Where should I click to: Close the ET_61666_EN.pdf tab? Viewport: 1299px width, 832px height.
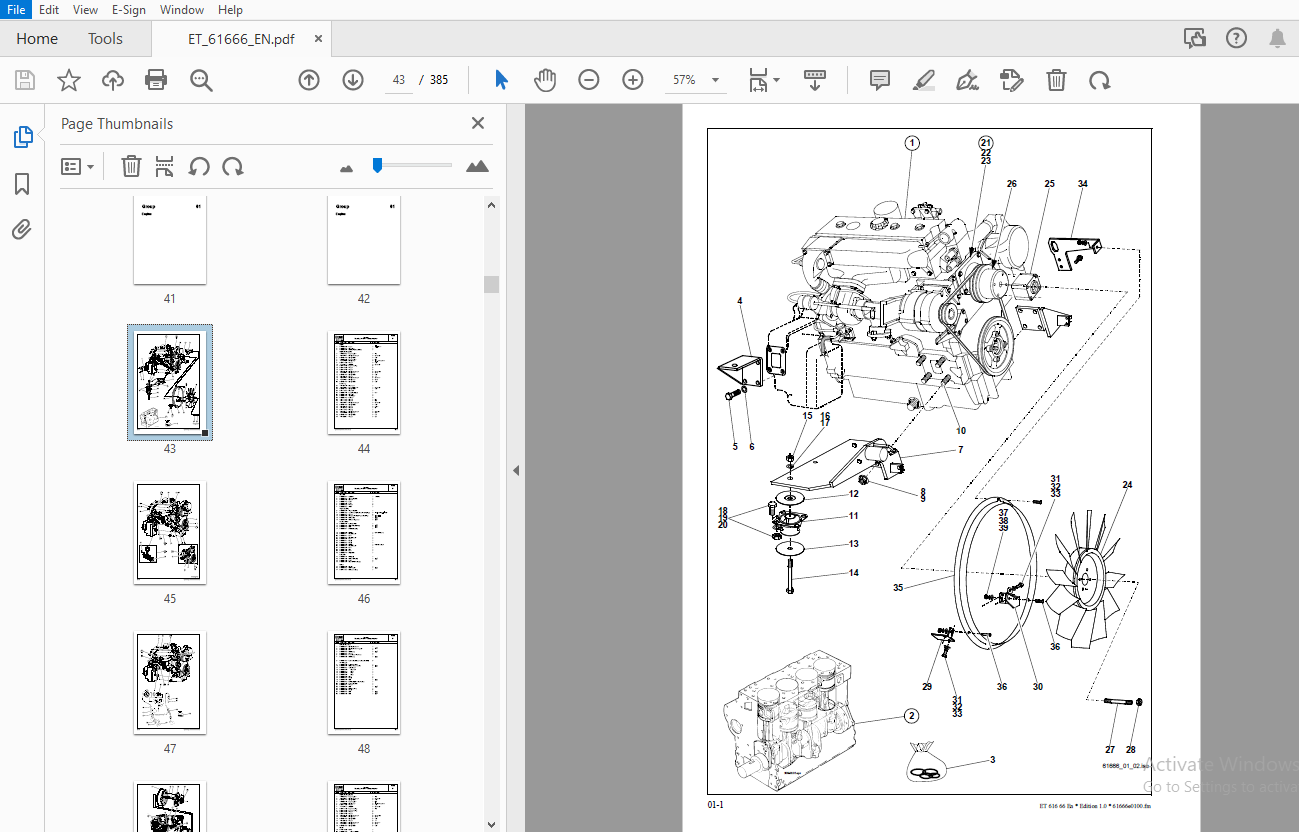coord(318,39)
